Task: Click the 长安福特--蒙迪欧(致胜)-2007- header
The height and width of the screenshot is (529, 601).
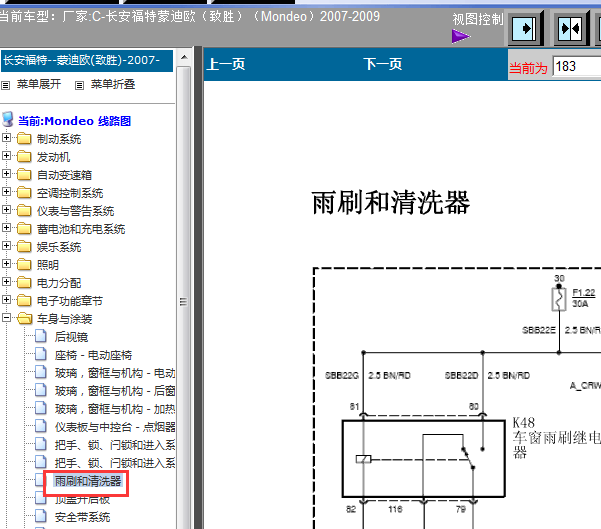Action: point(87,60)
